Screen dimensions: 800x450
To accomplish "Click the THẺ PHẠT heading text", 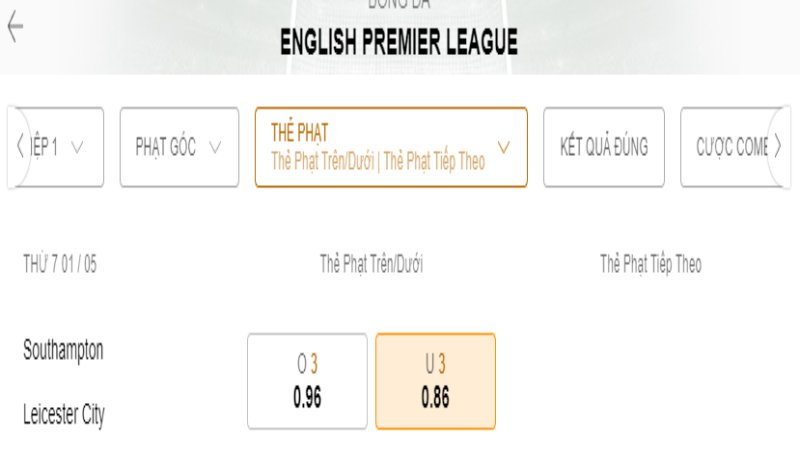I will [299, 132].
